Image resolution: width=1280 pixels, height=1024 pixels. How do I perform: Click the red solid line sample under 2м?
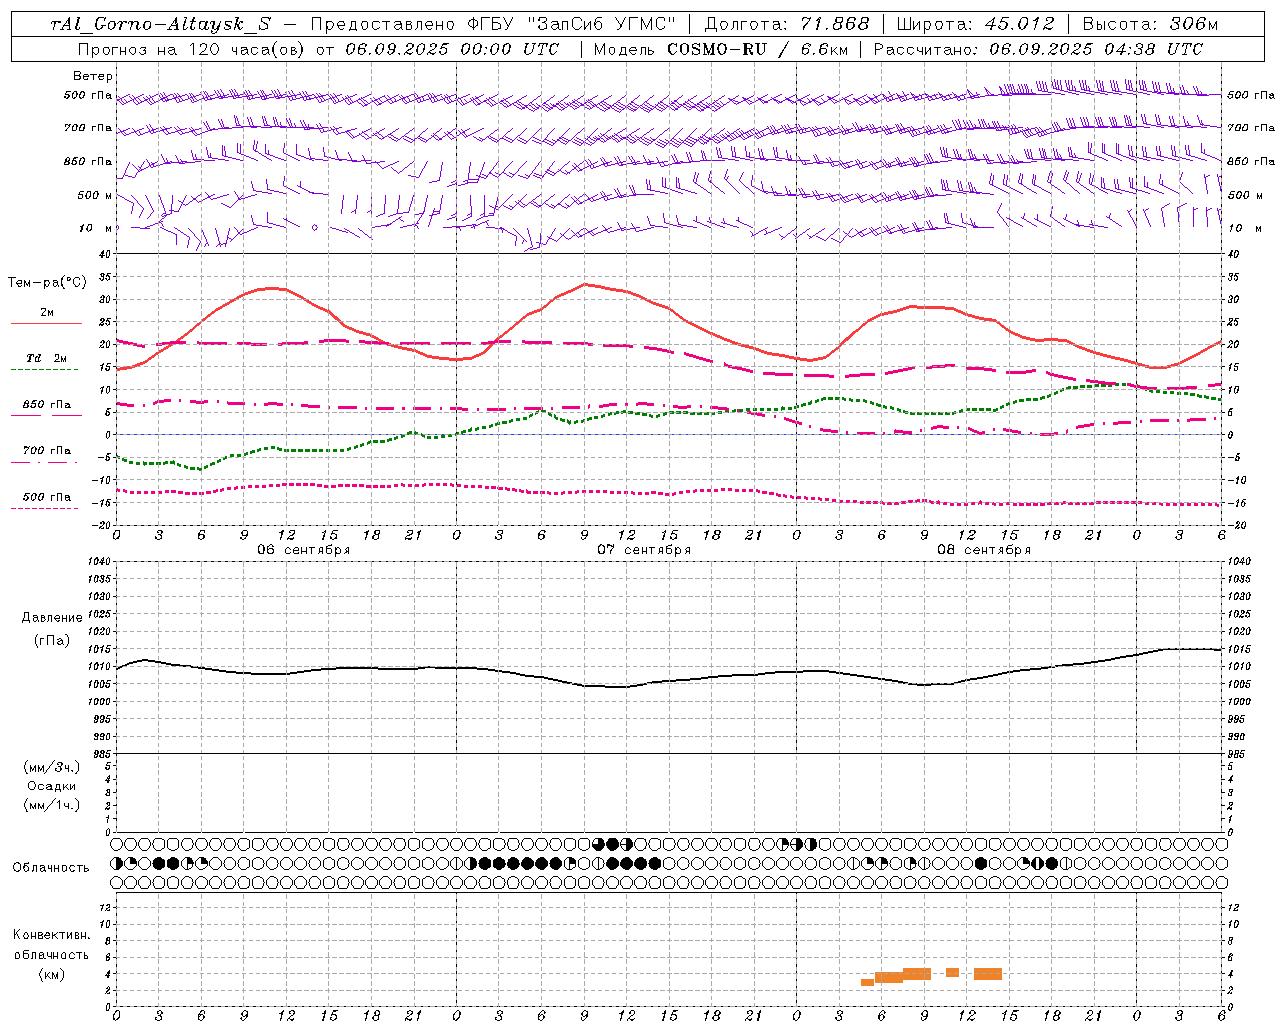[x=46, y=323]
